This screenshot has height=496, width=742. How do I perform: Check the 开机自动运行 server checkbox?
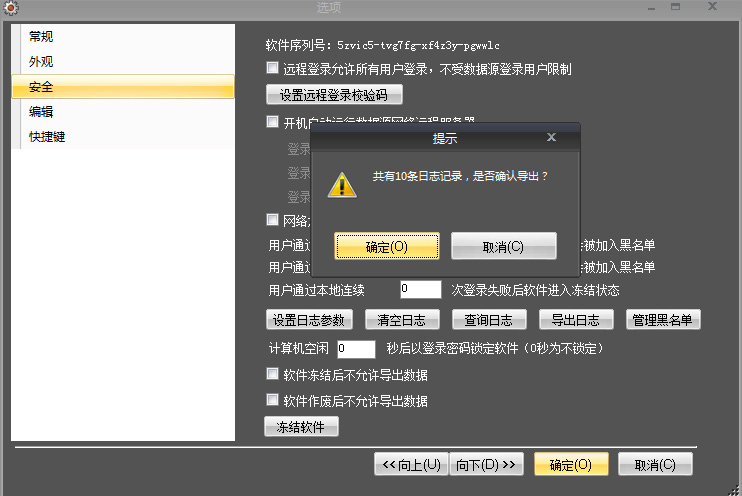272,122
